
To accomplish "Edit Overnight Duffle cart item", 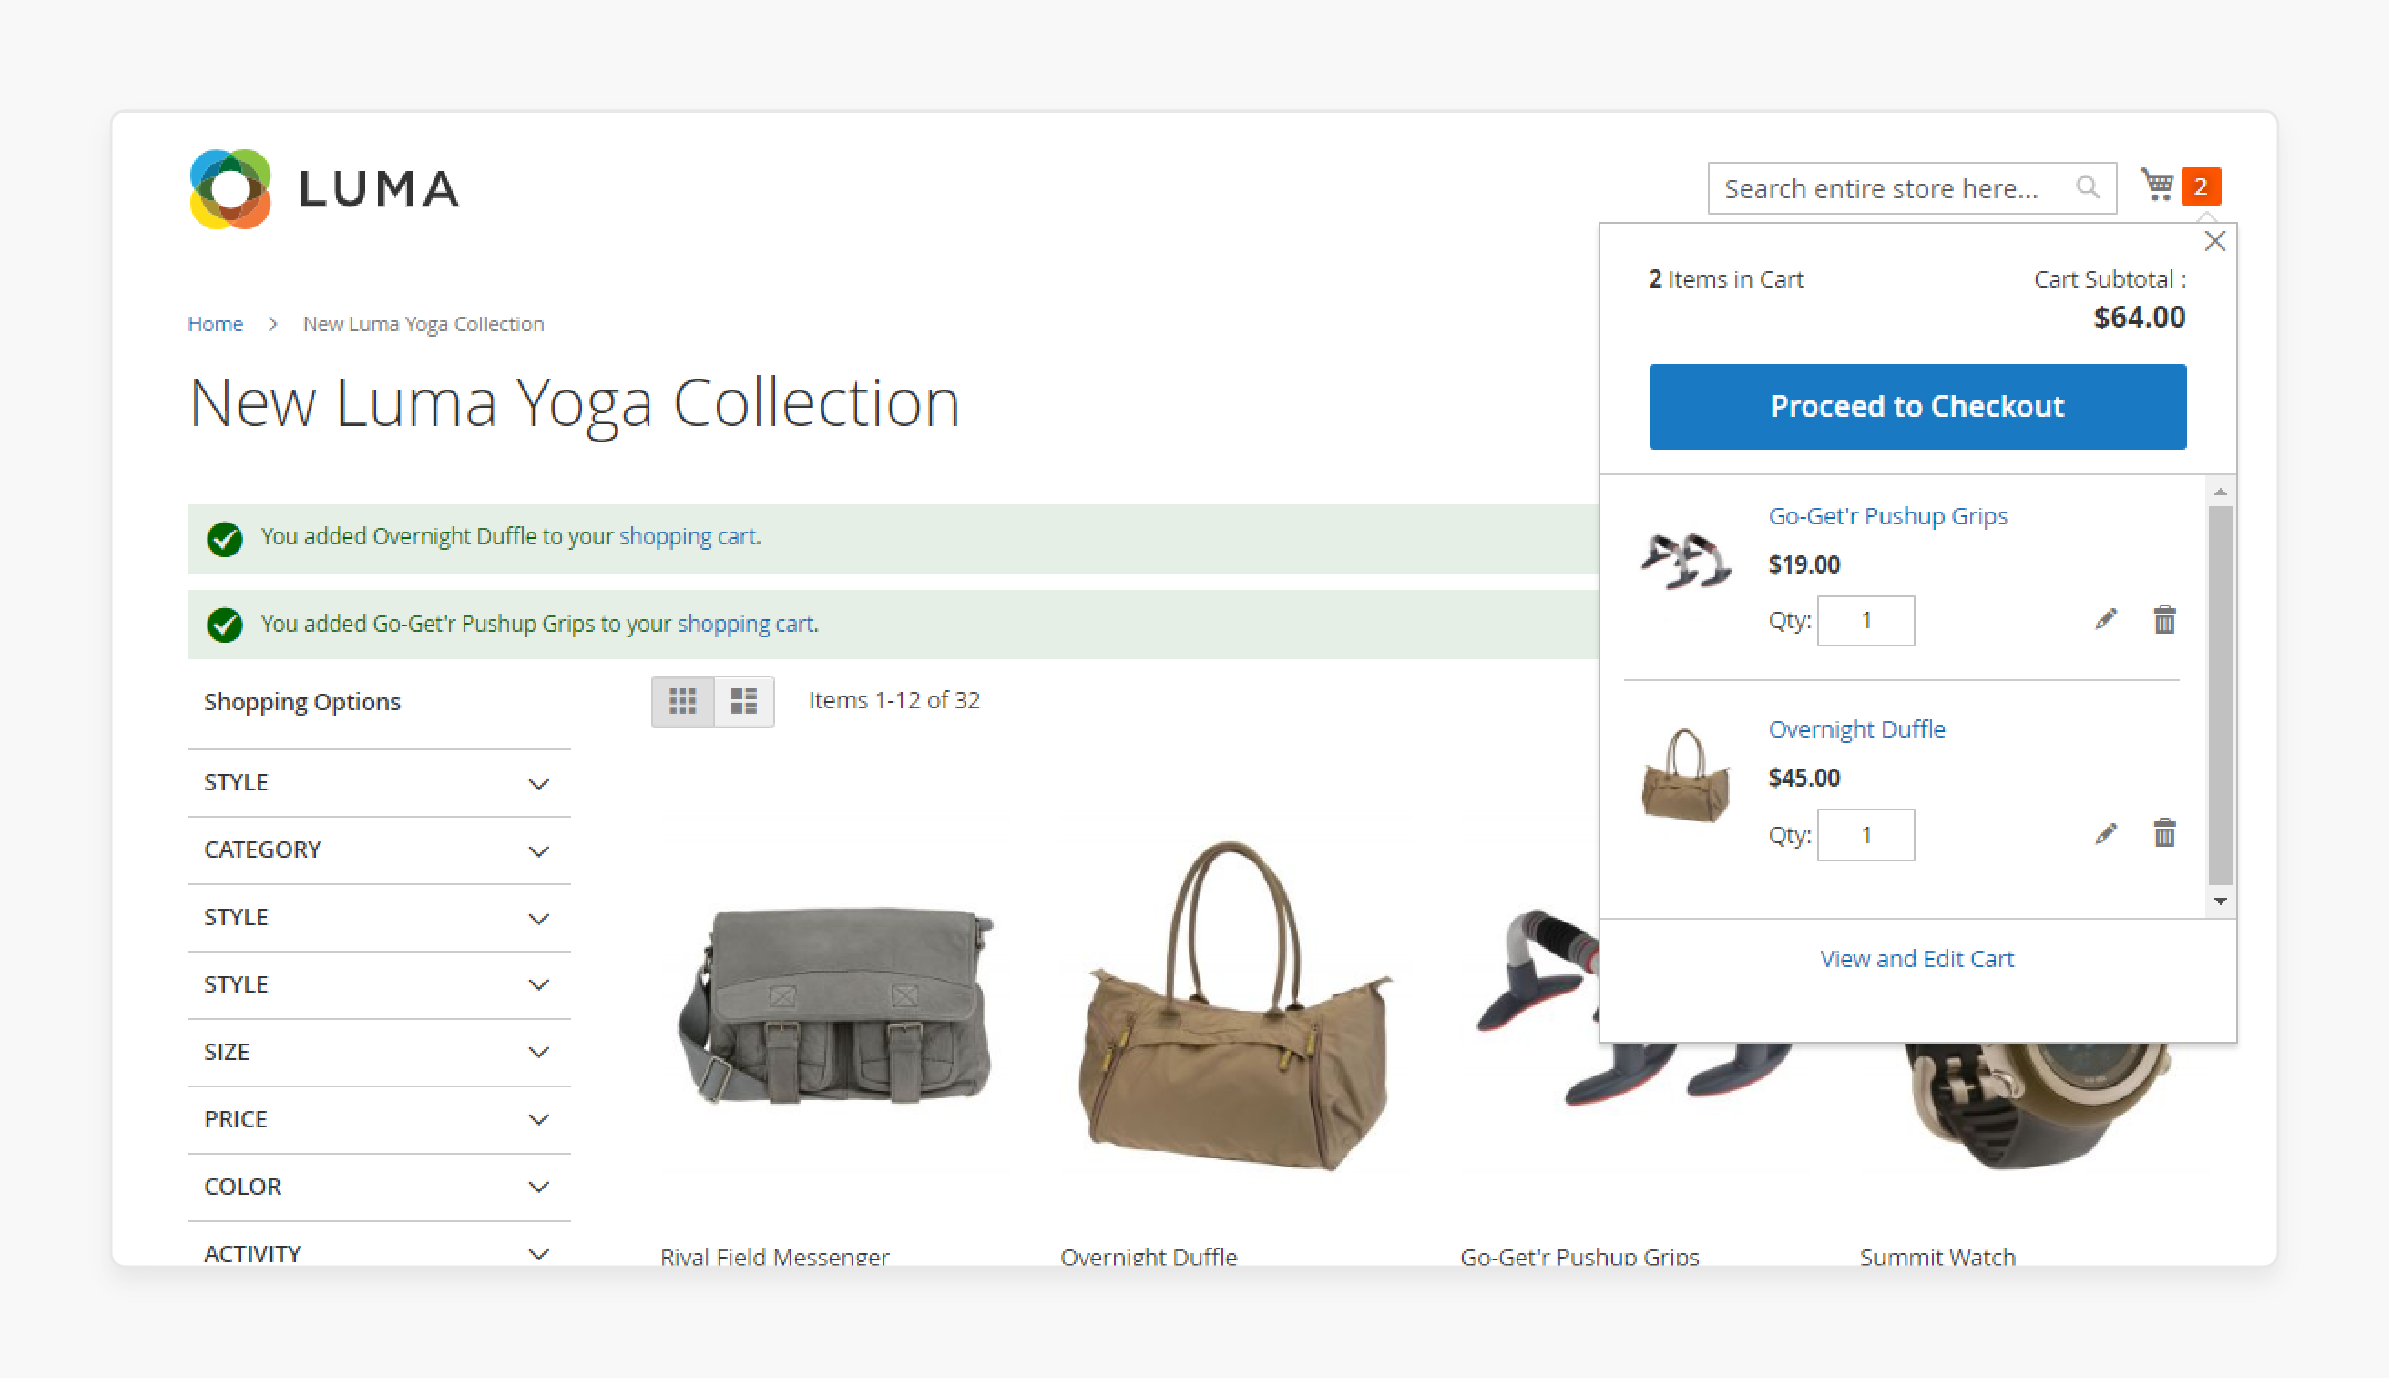I will click(x=2106, y=833).
